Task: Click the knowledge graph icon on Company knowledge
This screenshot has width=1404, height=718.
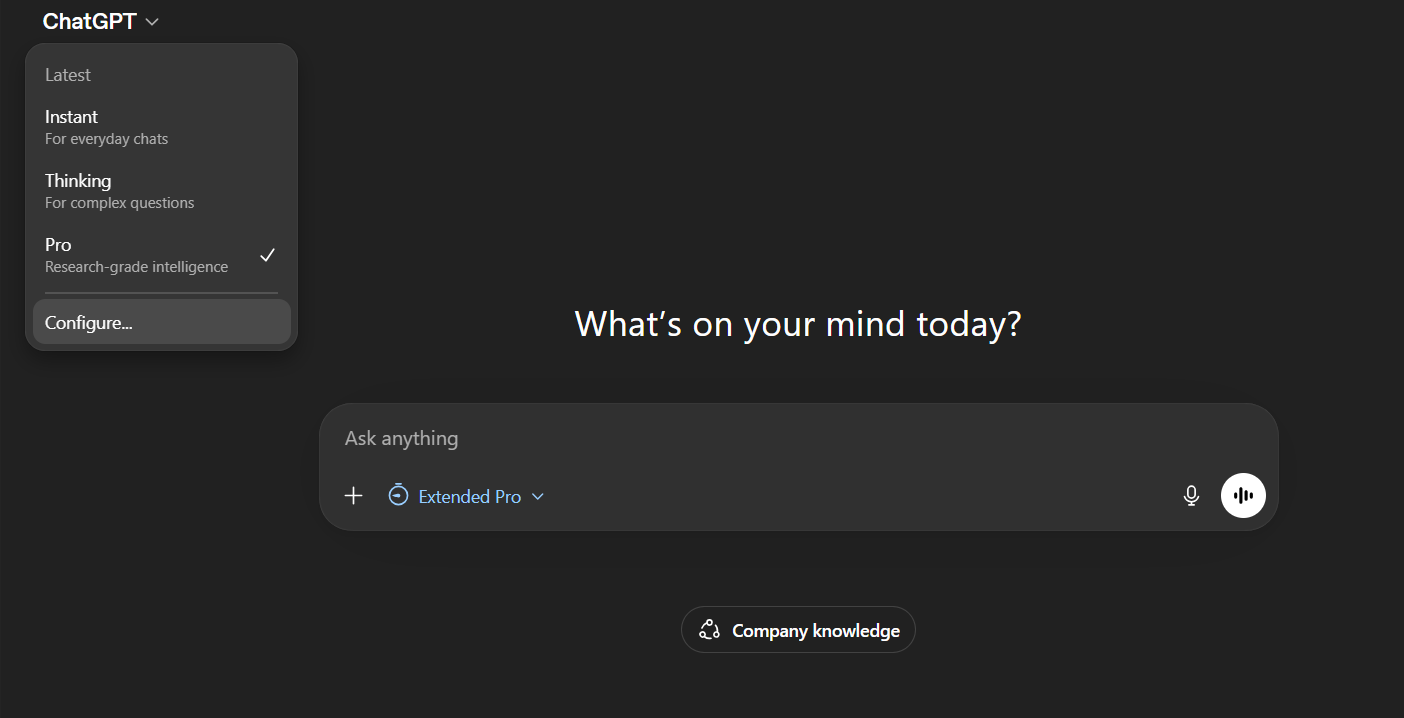Action: point(709,629)
